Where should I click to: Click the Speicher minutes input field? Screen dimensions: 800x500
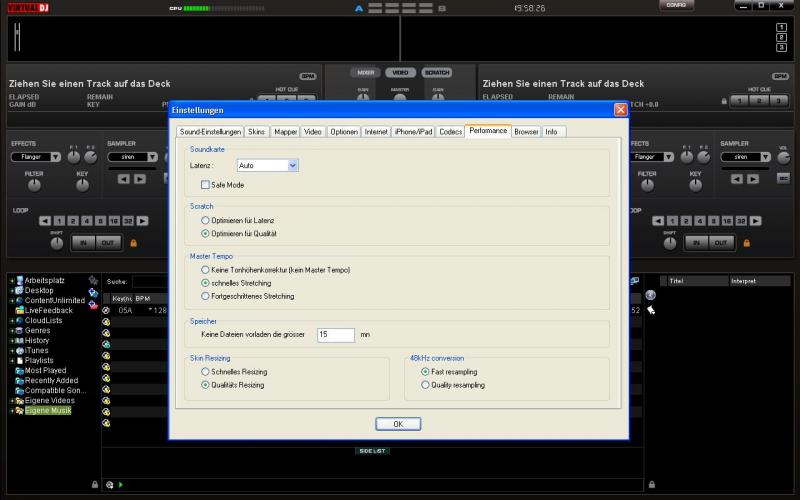[336, 335]
